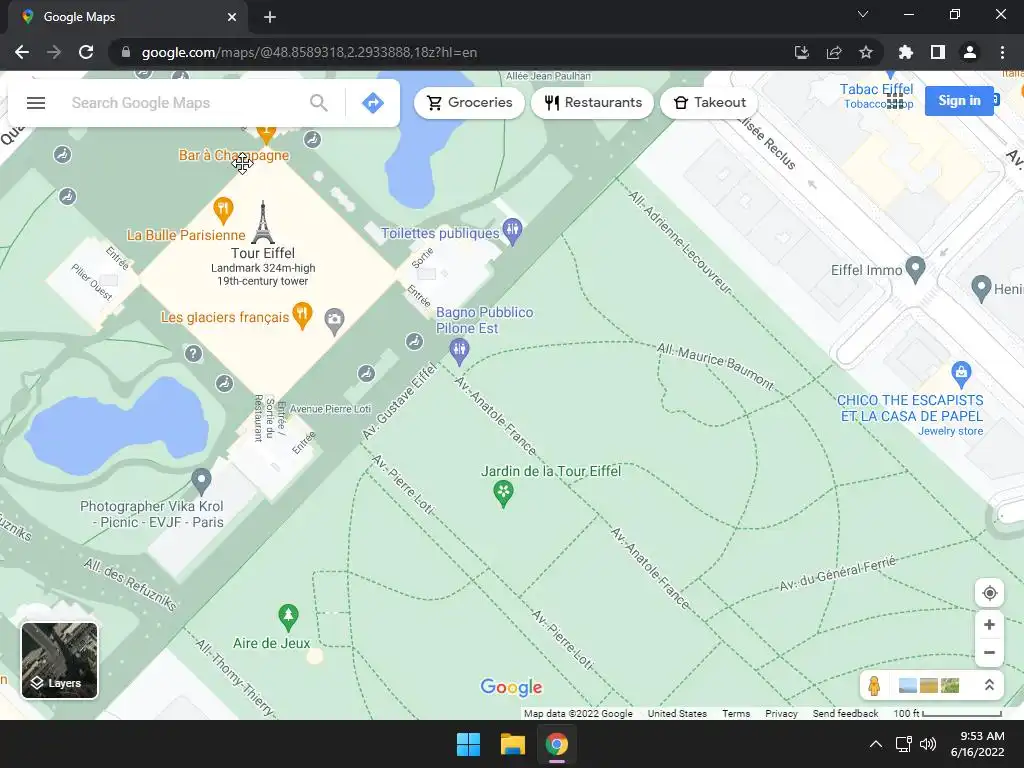Toggle the browser side panel

tap(938, 52)
